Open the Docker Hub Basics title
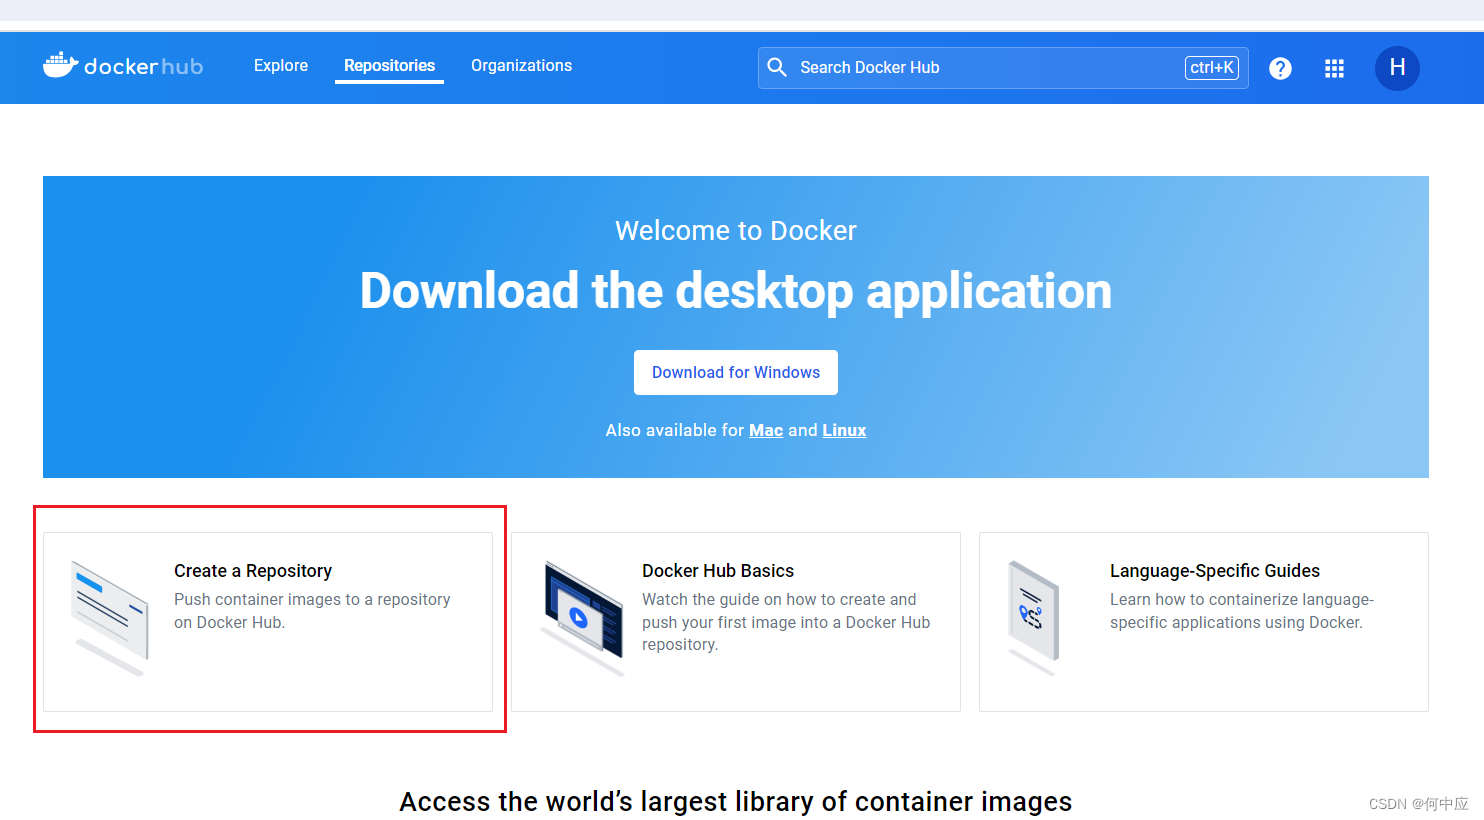The height and width of the screenshot is (820, 1484). point(718,571)
